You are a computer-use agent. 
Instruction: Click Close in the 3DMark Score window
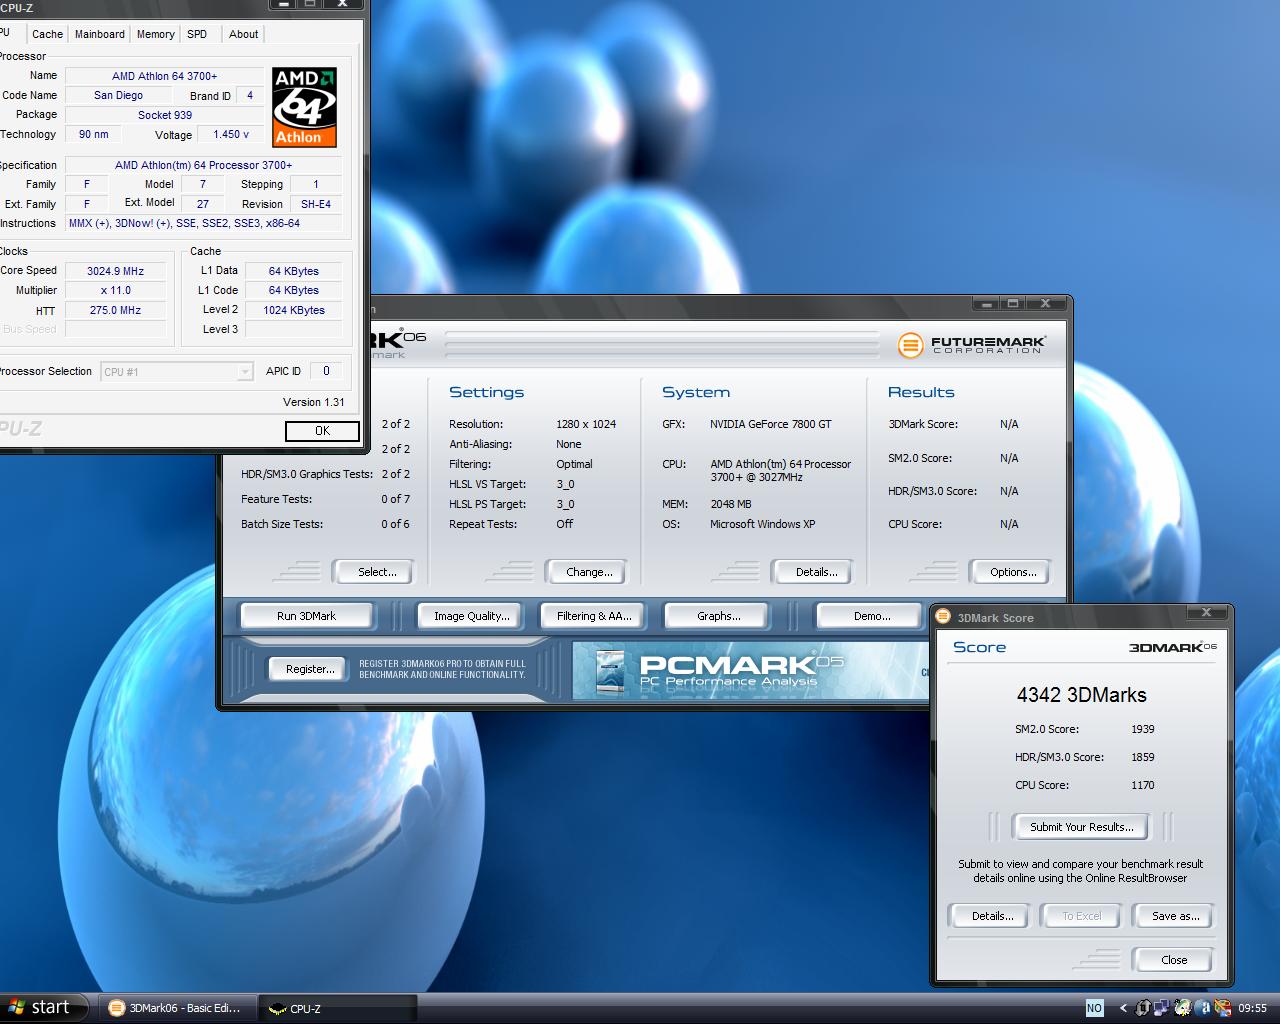click(x=1174, y=960)
